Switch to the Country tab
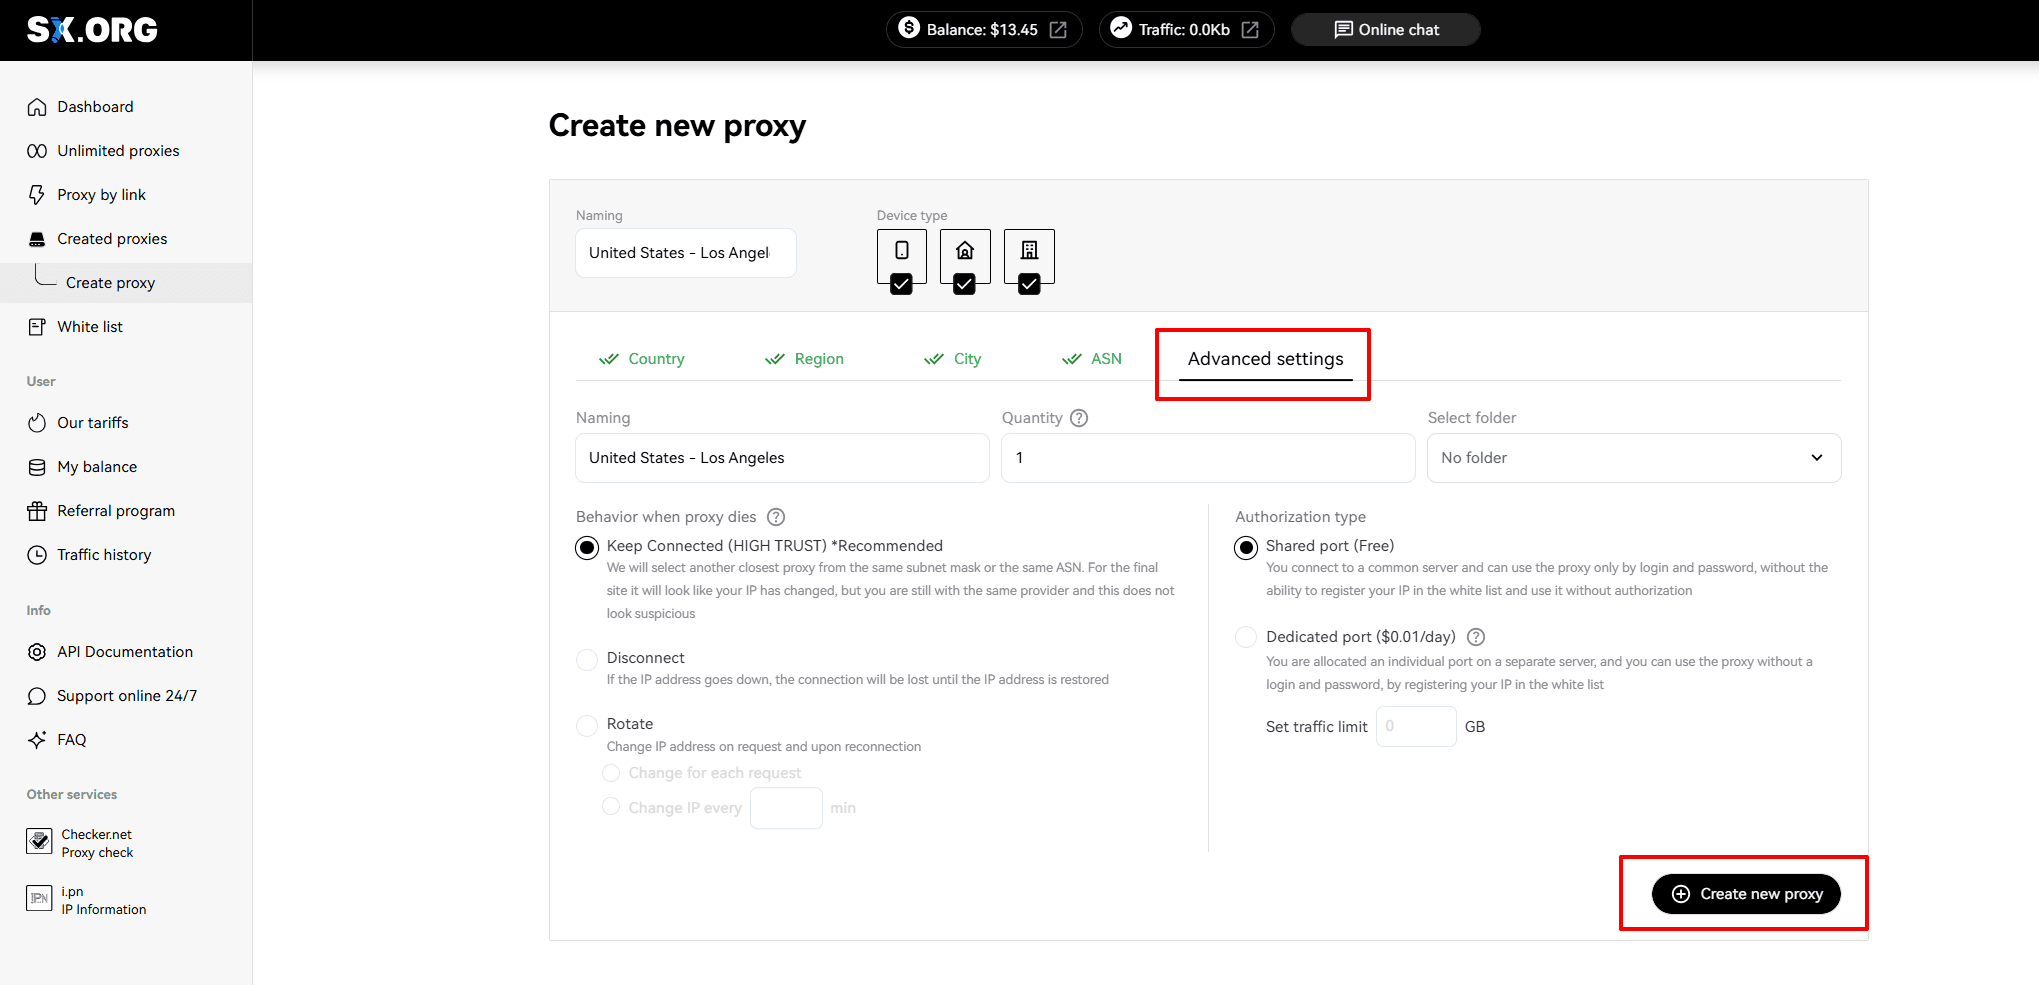The width and height of the screenshot is (2039, 985). (x=641, y=359)
